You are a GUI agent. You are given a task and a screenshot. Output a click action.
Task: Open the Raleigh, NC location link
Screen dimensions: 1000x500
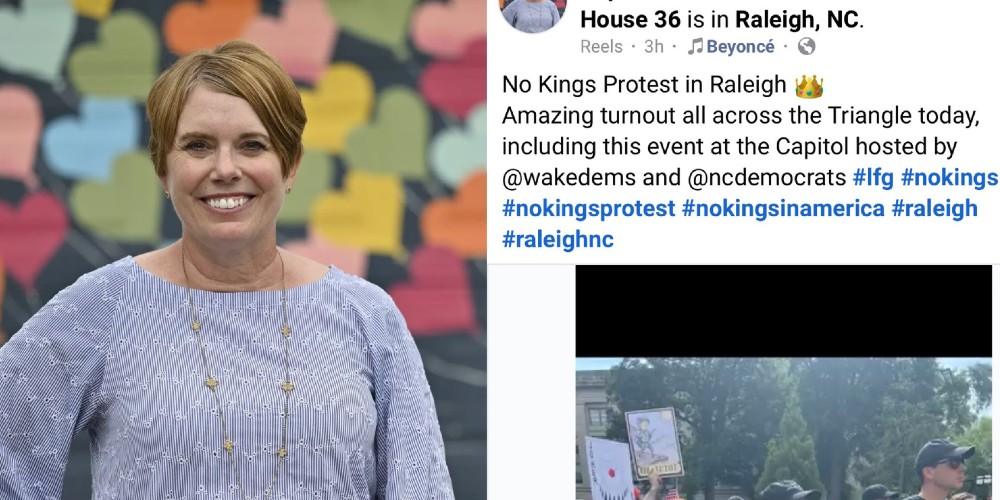[x=797, y=20]
